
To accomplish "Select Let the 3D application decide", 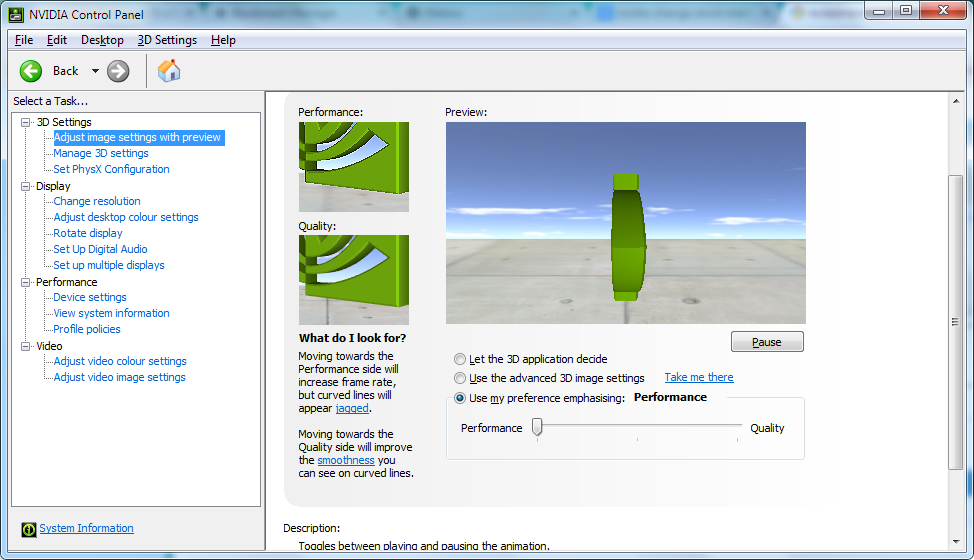I will tap(460, 359).
